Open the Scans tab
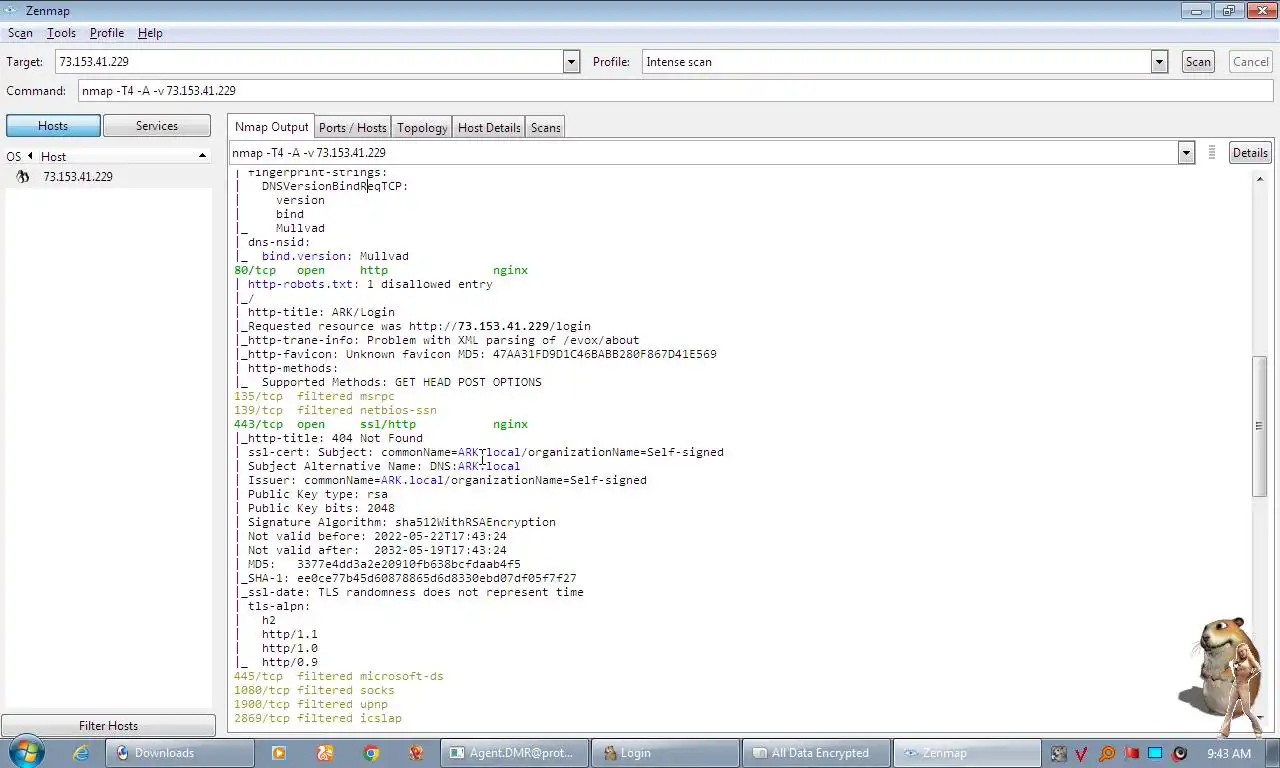The width and height of the screenshot is (1280, 768). tap(545, 127)
